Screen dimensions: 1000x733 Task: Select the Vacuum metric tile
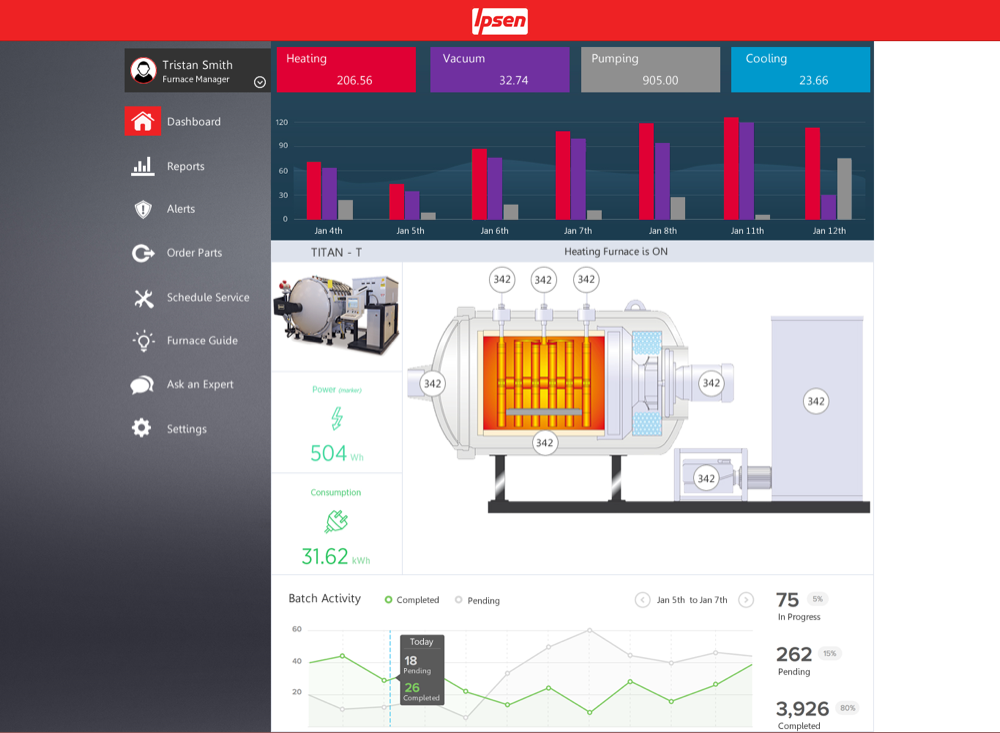[500, 70]
